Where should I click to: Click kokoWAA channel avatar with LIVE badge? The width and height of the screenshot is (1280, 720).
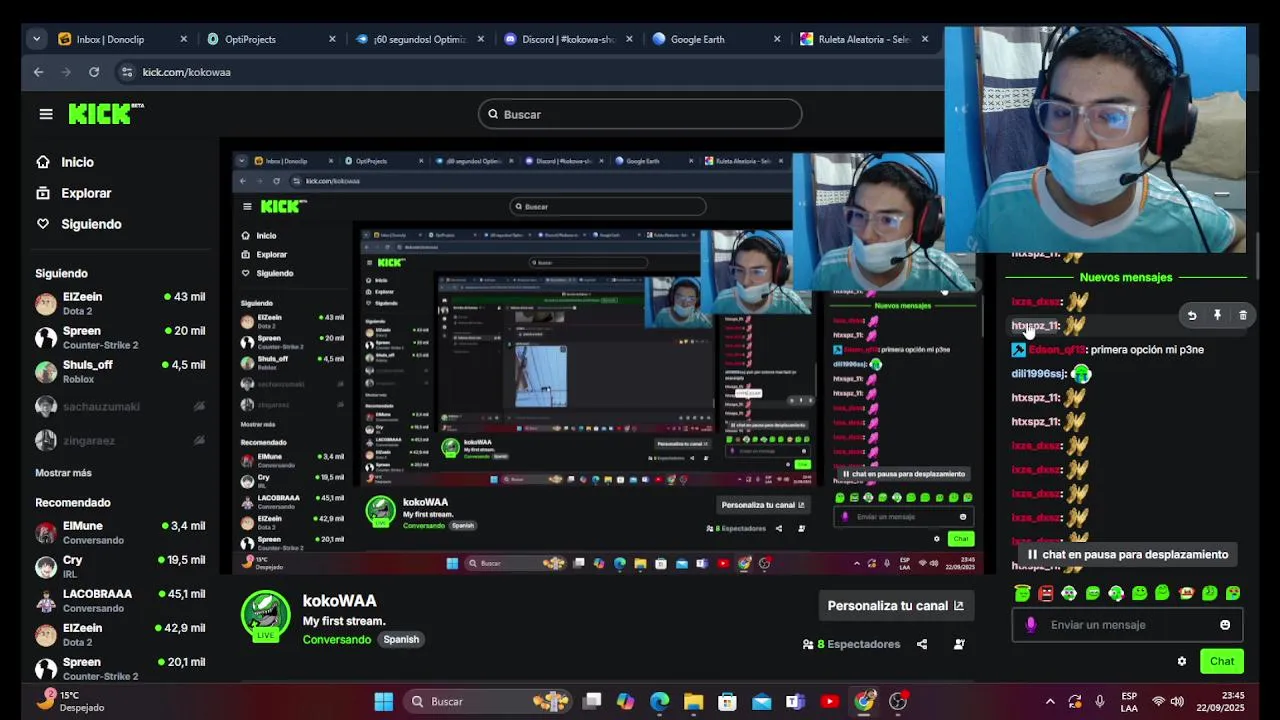266,615
